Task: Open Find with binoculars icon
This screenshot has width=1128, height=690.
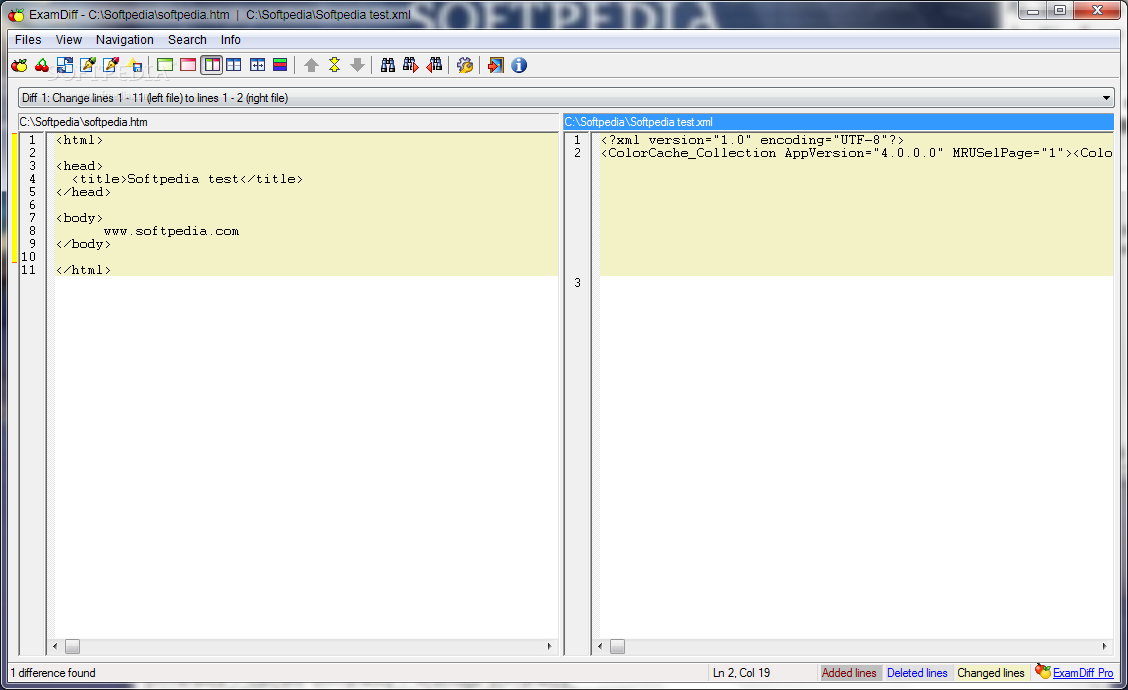Action: coord(388,65)
